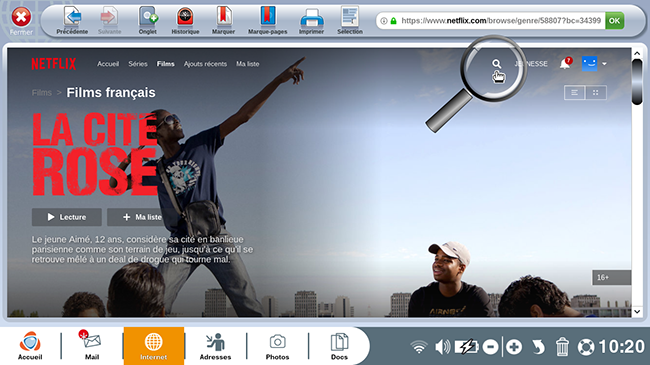This screenshot has height=365, width=650.
Task: Switch to grid view layout
Action: coord(596,92)
